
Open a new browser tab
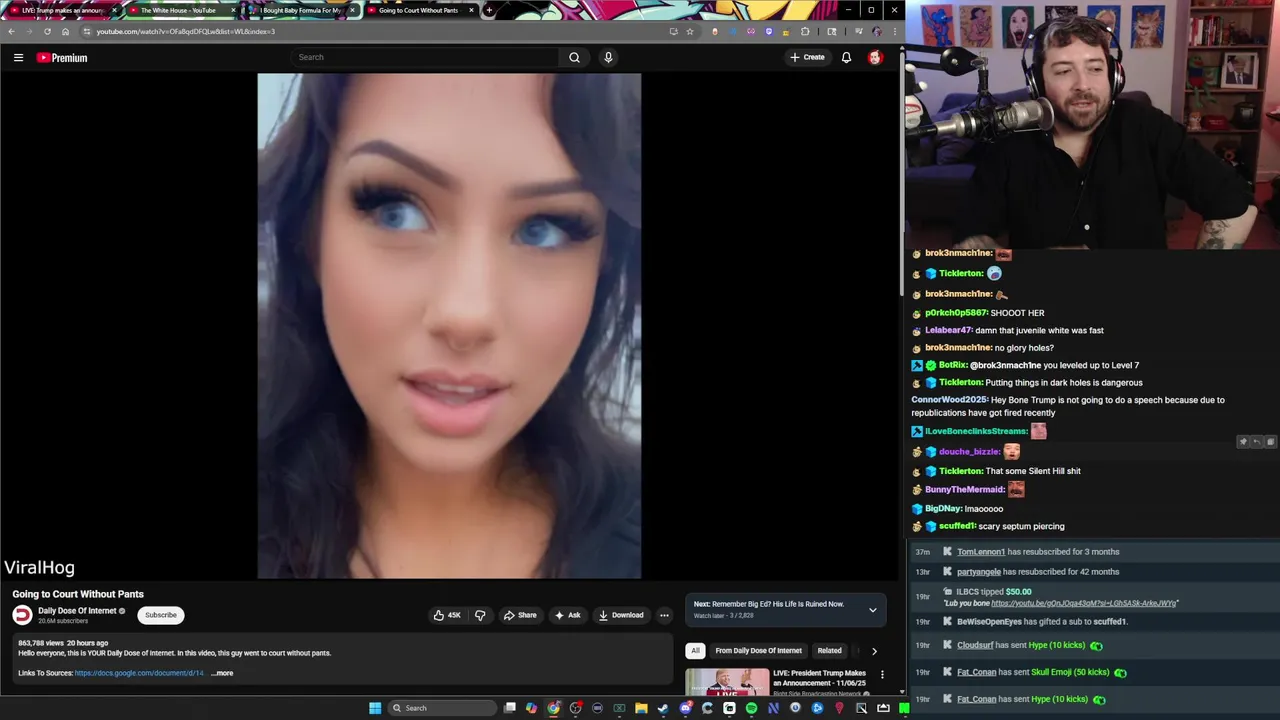[x=489, y=10]
